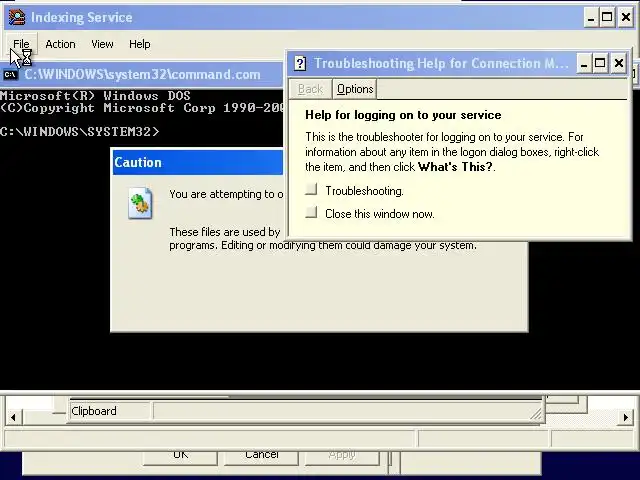Image resolution: width=640 pixels, height=480 pixels.
Task: Open the Help menu in Indexing Service
Action: tap(140, 44)
